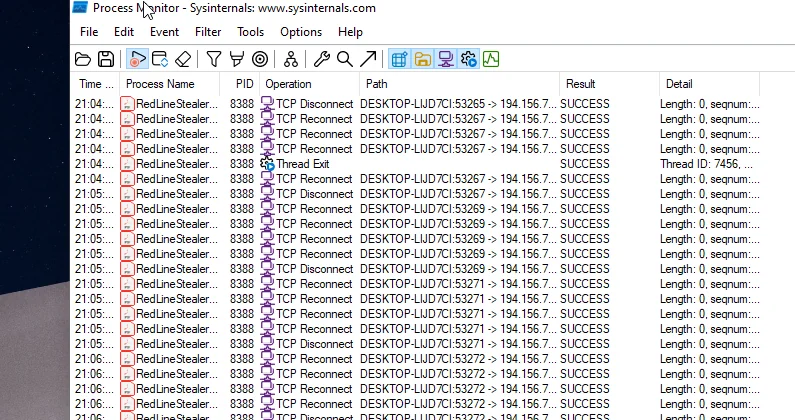Click the Find magnifying glass icon
This screenshot has height=420, width=795.
point(345,59)
